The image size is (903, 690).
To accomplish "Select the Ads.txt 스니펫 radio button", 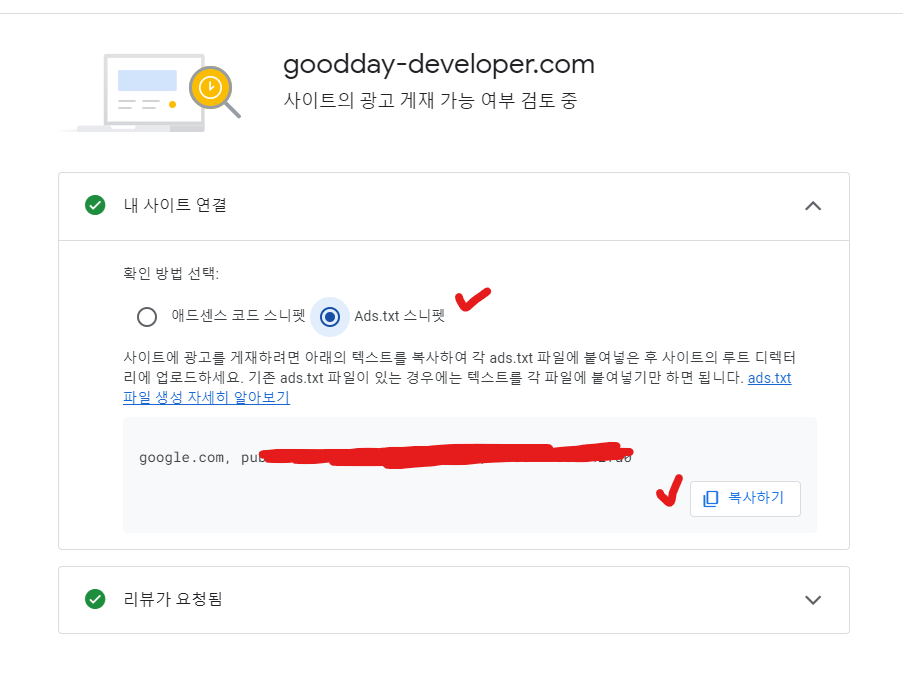I will pos(330,317).
